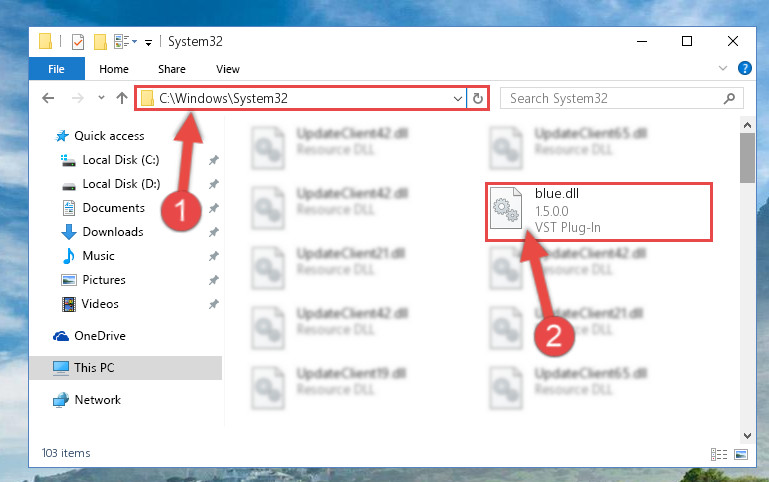
Task: Refresh the System32 folder view
Action: (478, 99)
